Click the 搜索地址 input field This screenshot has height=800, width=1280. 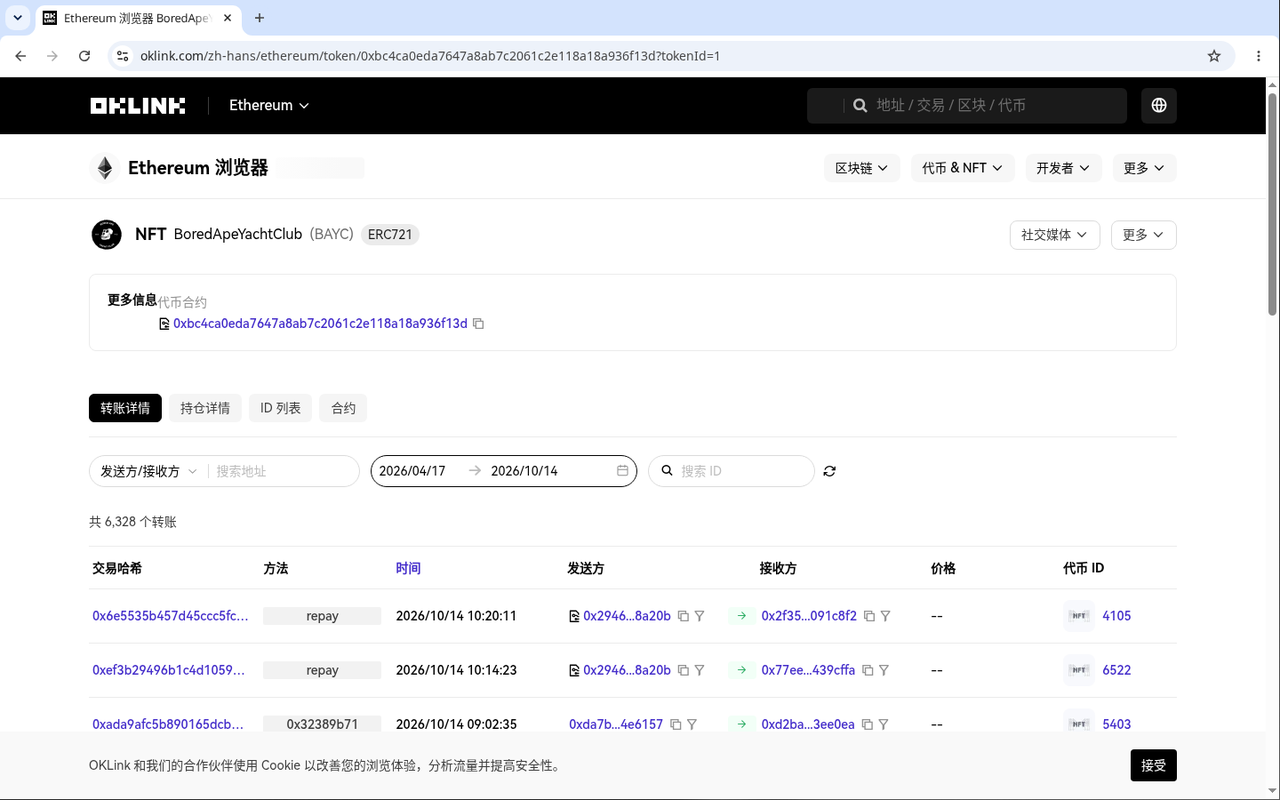(283, 471)
